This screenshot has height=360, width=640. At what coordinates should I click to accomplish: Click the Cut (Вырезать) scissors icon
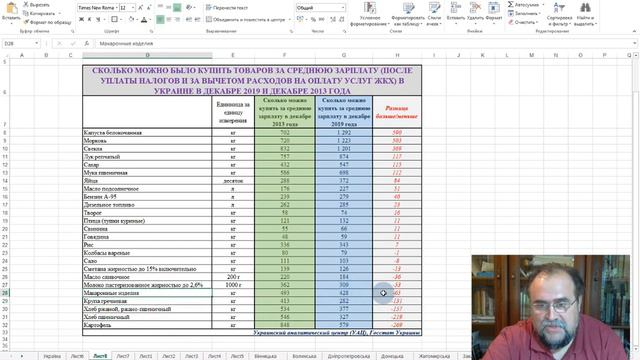click(26, 4)
